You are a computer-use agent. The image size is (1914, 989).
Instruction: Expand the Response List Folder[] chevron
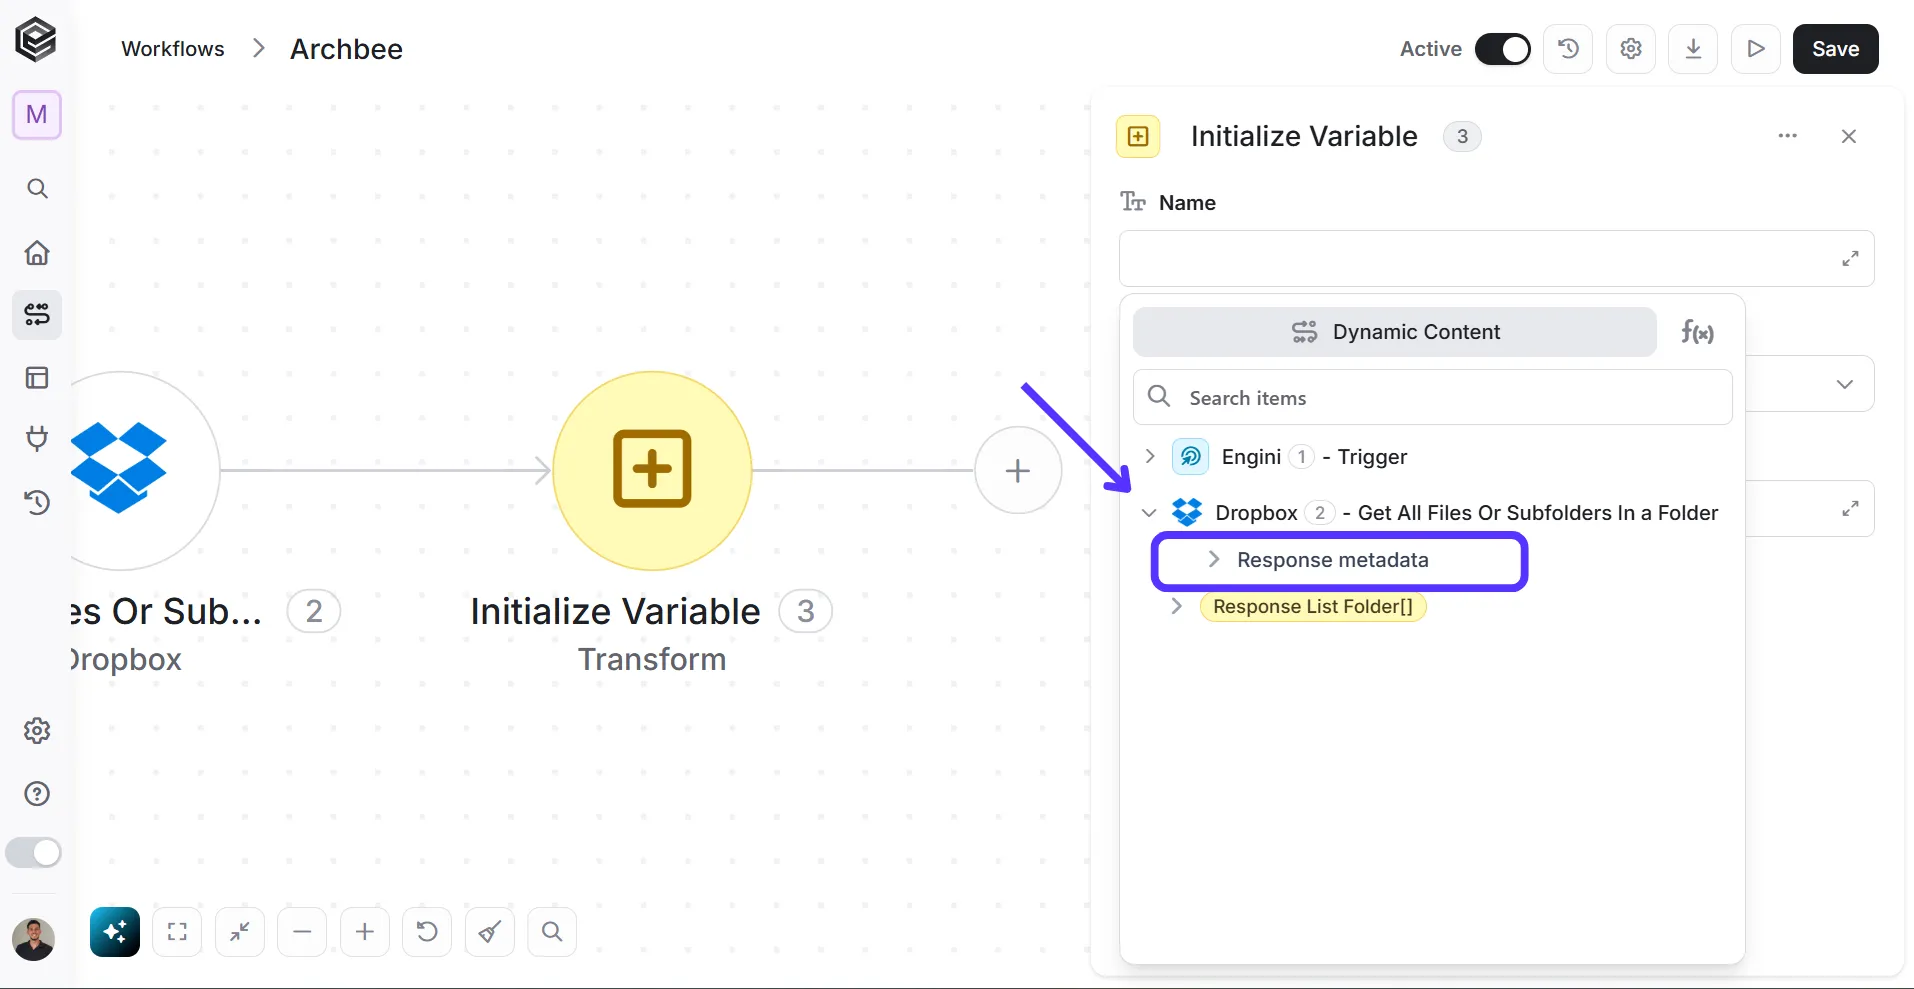tap(1177, 606)
